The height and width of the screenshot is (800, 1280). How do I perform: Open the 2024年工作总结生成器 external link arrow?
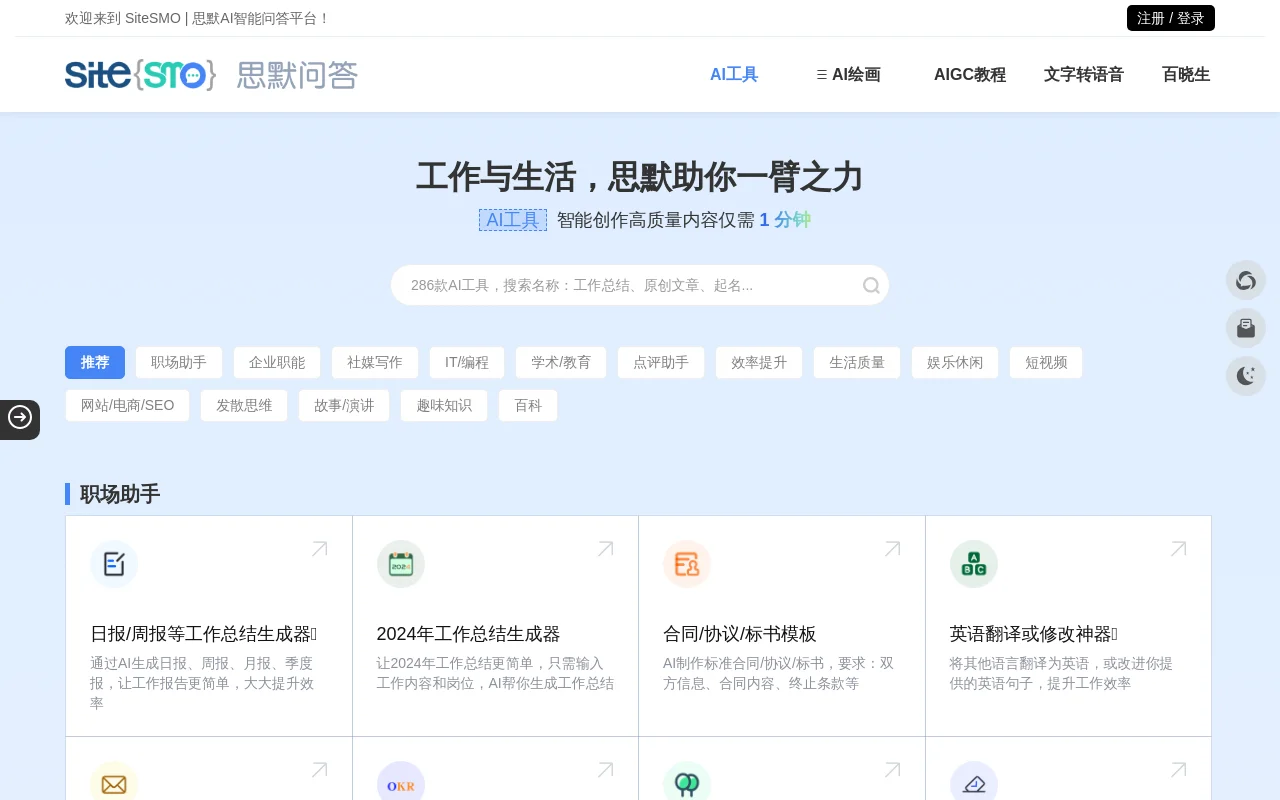pyautogui.click(x=605, y=548)
